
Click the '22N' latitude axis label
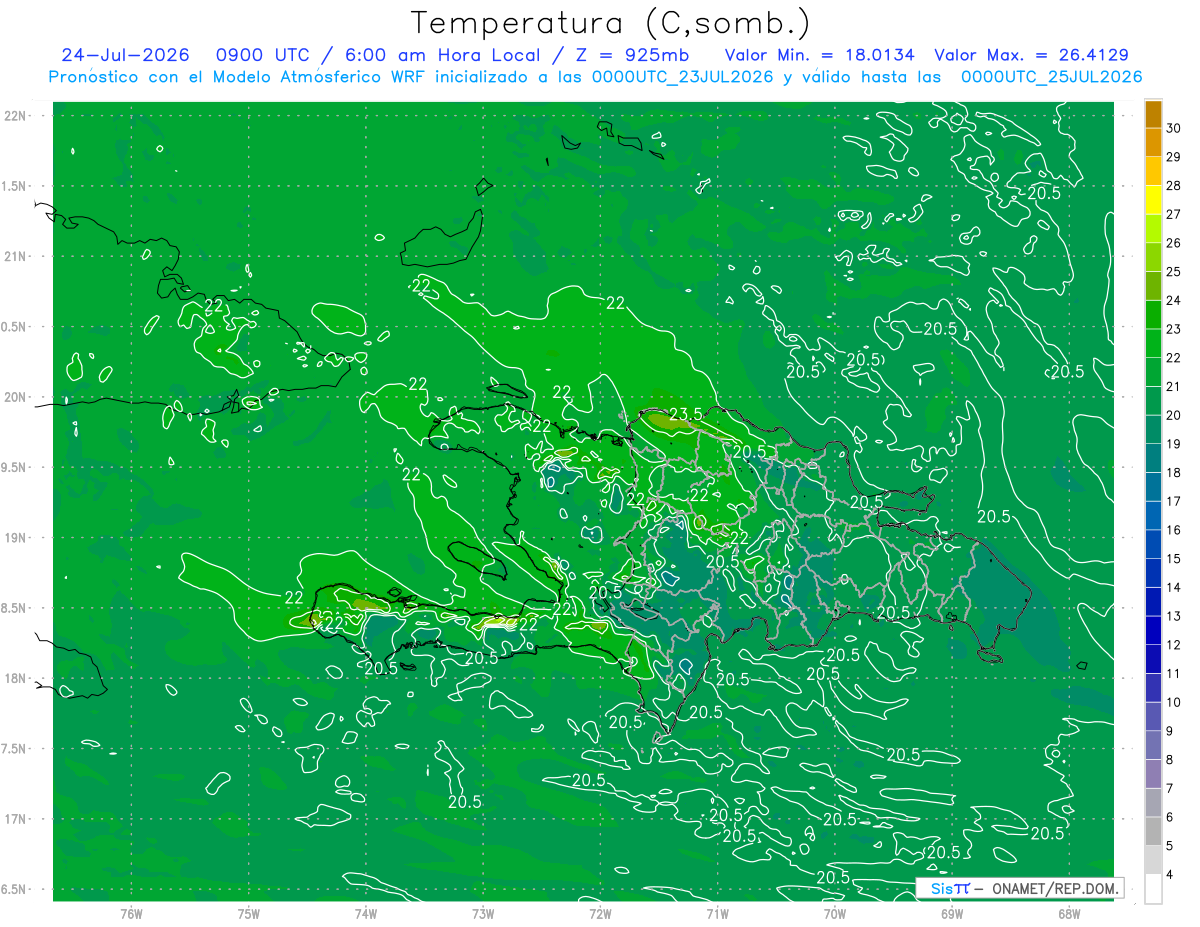17,116
